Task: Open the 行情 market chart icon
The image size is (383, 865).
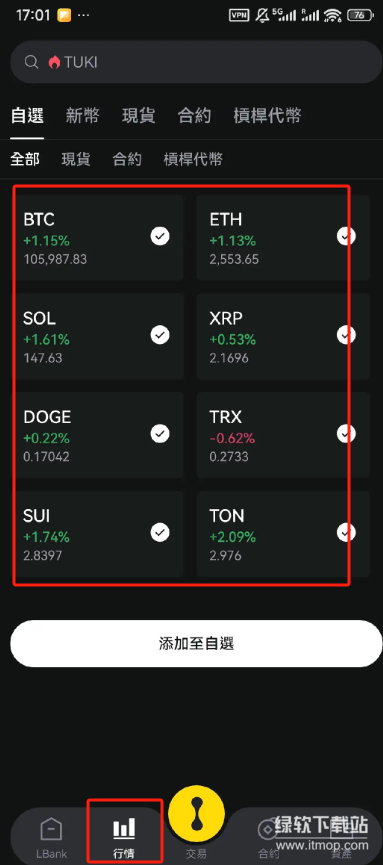Action: pyautogui.click(x=124, y=827)
